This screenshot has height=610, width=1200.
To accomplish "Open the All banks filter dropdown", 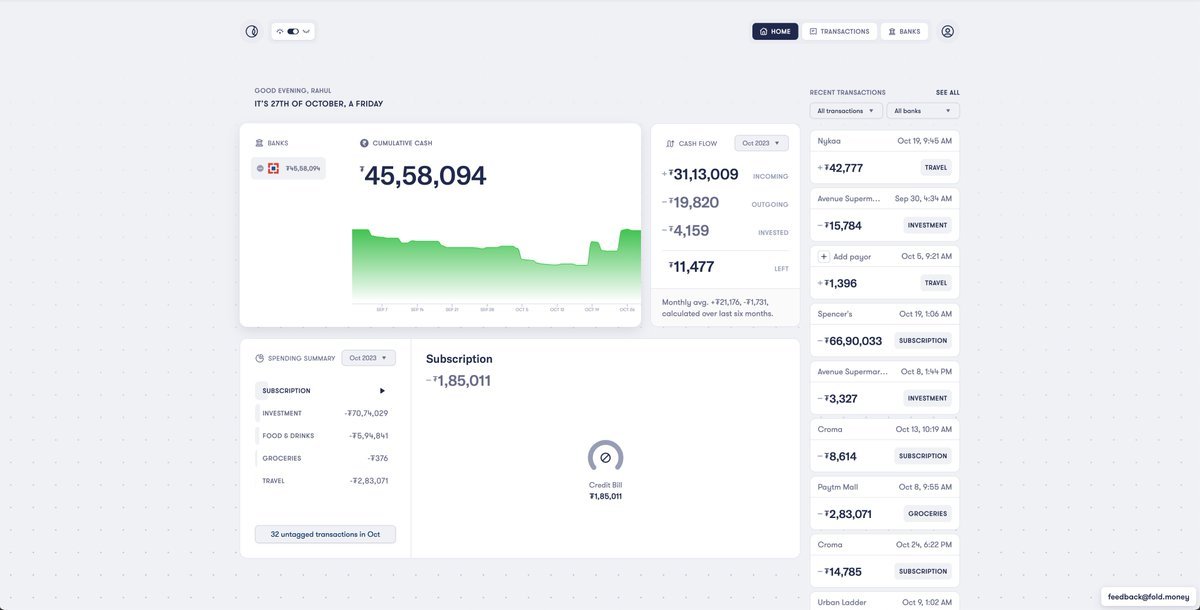I will (922, 111).
